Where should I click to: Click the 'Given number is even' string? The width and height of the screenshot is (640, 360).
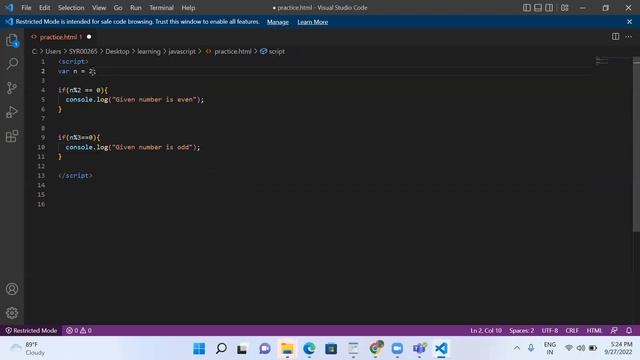tap(155, 100)
